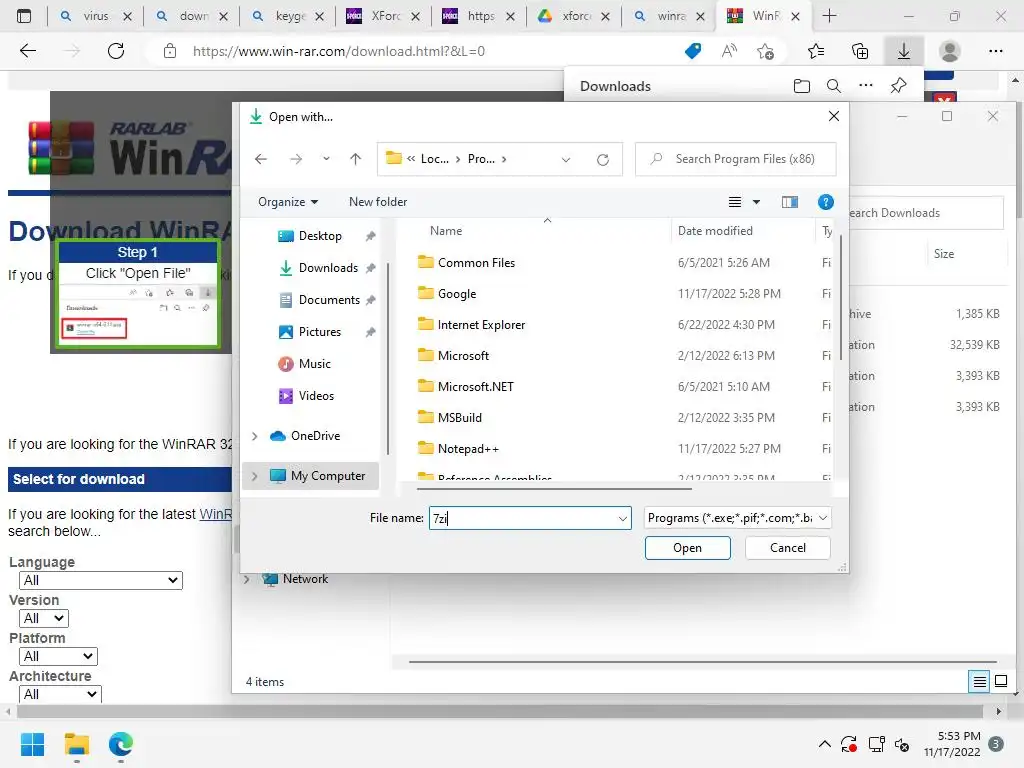The width and height of the screenshot is (1024, 768).
Task: Open Edge Settings and more menu
Action: (995, 51)
